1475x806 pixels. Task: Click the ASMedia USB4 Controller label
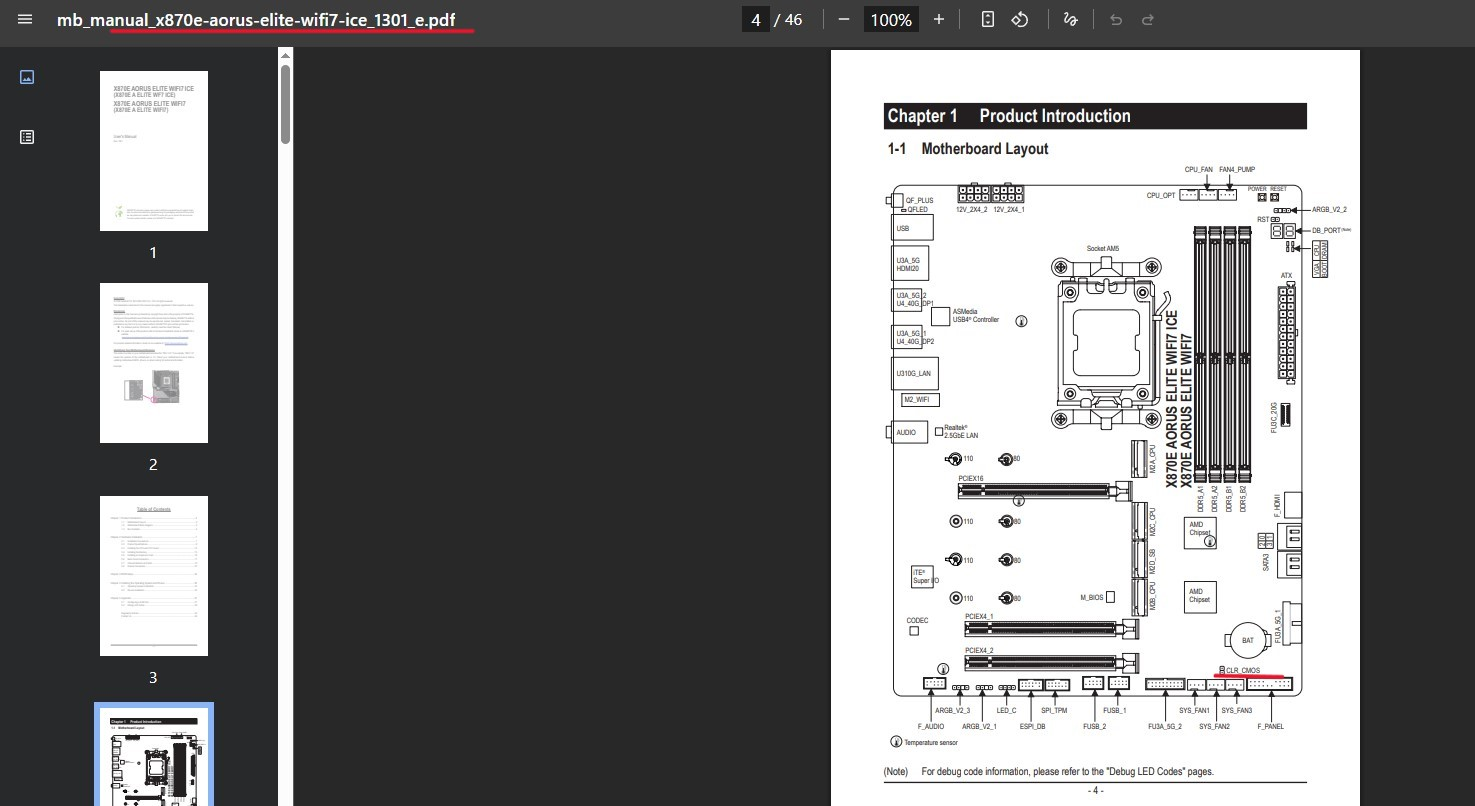click(x=976, y=315)
